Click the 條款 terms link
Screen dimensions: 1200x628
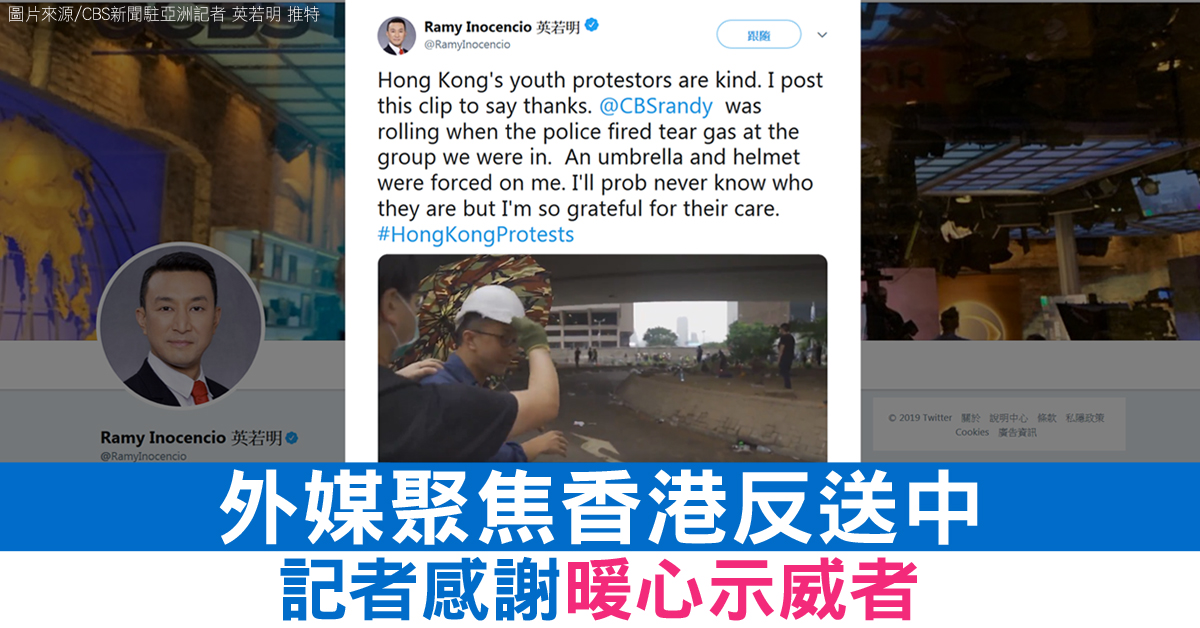tap(1046, 418)
